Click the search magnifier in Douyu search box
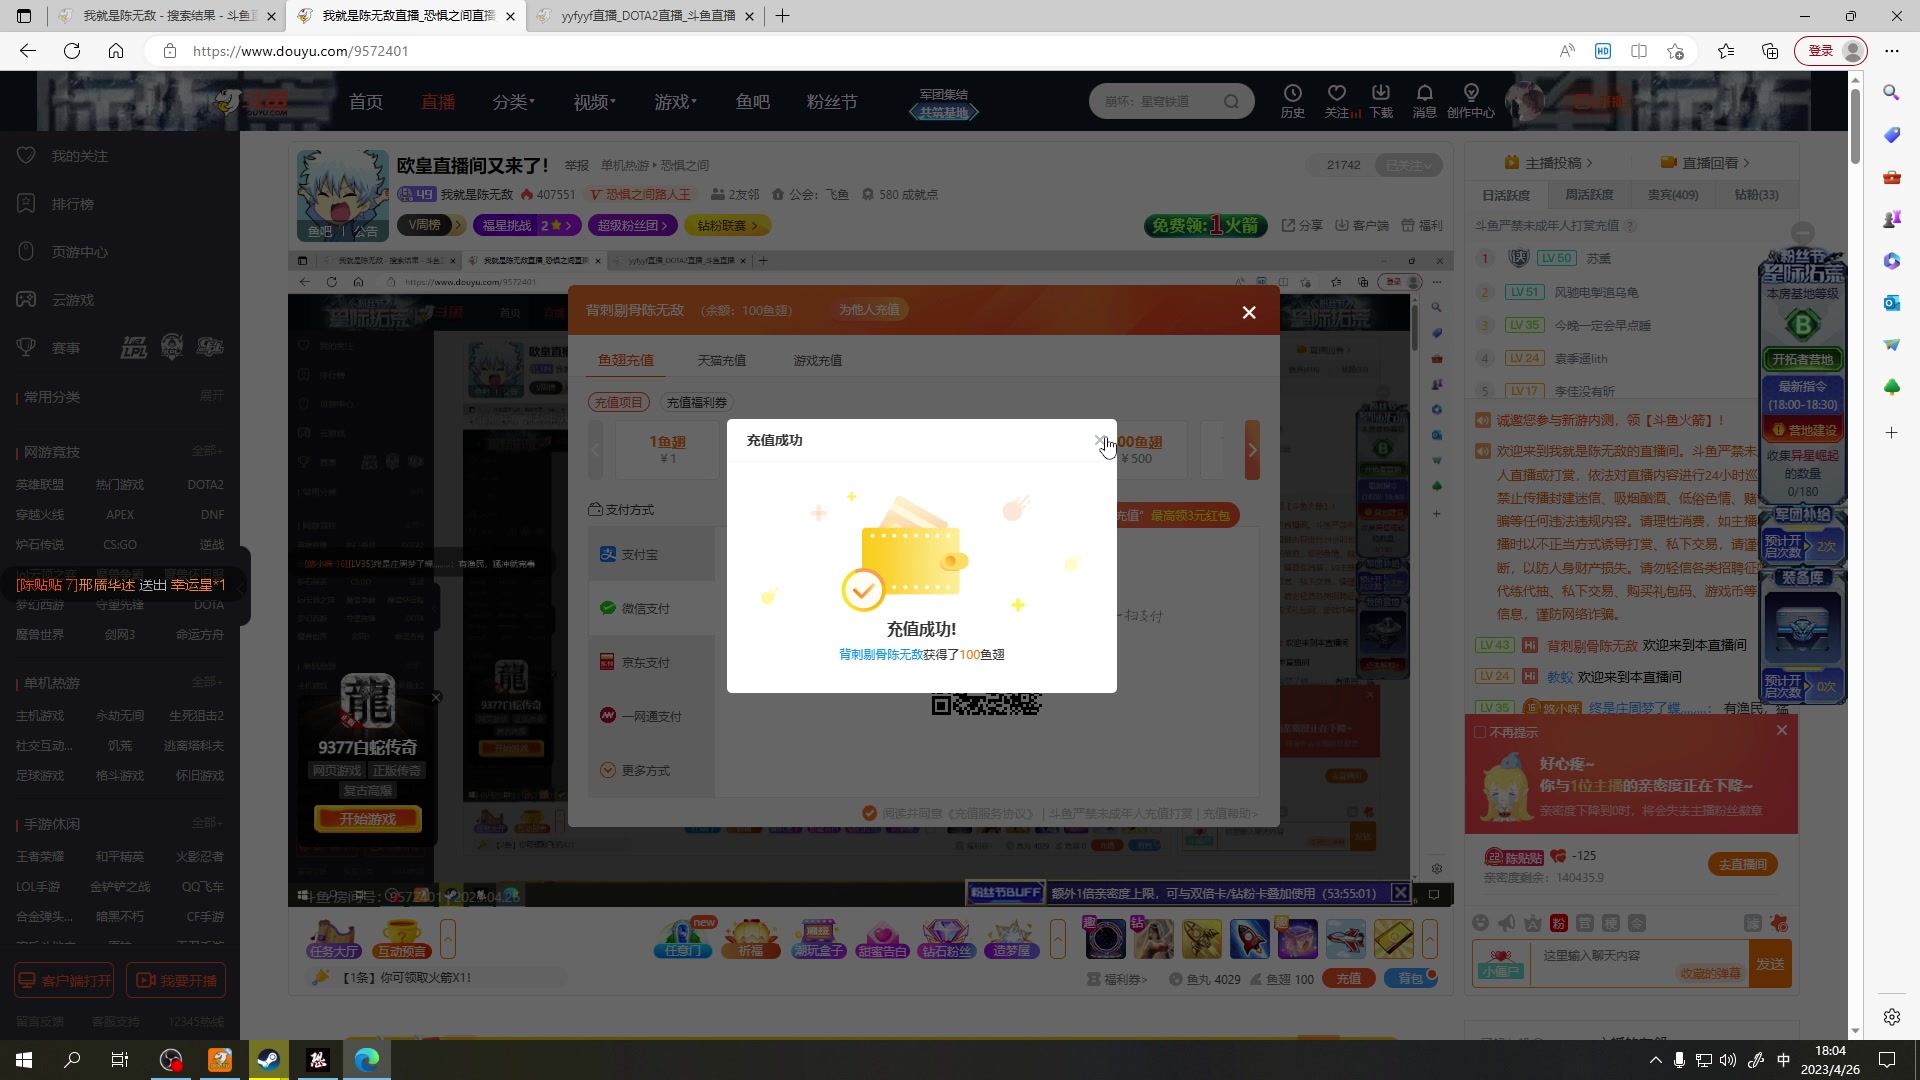The height and width of the screenshot is (1080, 1920). point(1231,101)
